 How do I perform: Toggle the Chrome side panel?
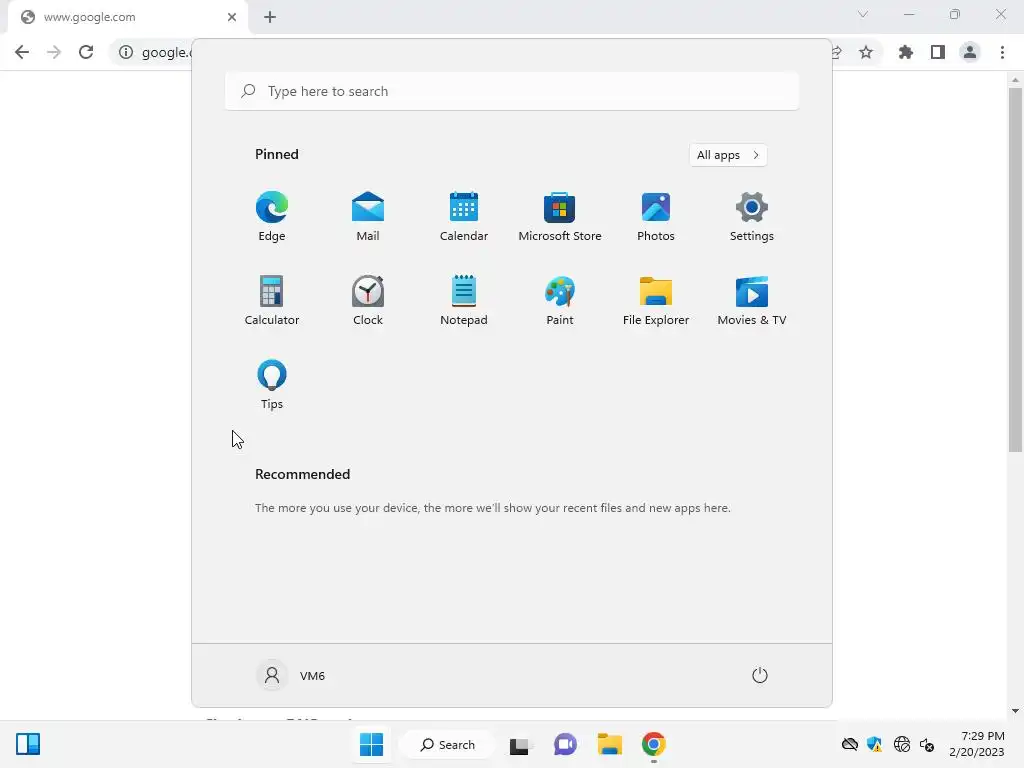pyautogui.click(x=938, y=52)
